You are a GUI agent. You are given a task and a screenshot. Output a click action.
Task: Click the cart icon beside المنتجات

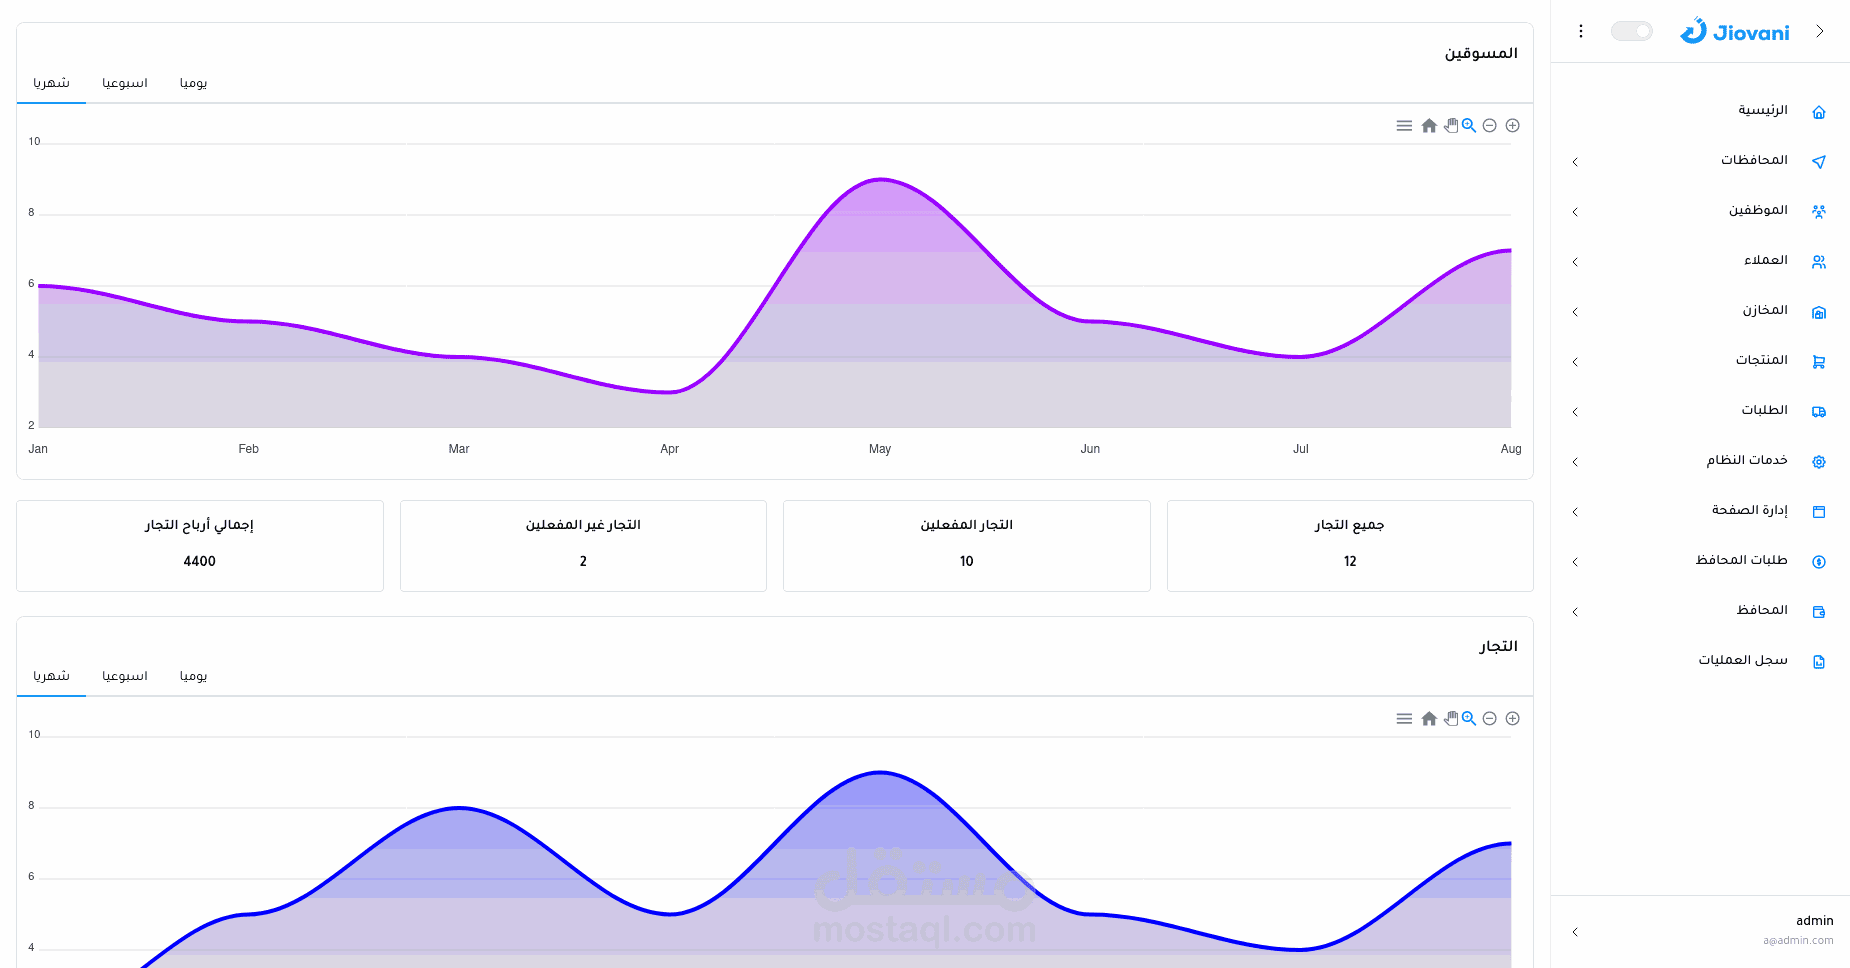(1819, 362)
